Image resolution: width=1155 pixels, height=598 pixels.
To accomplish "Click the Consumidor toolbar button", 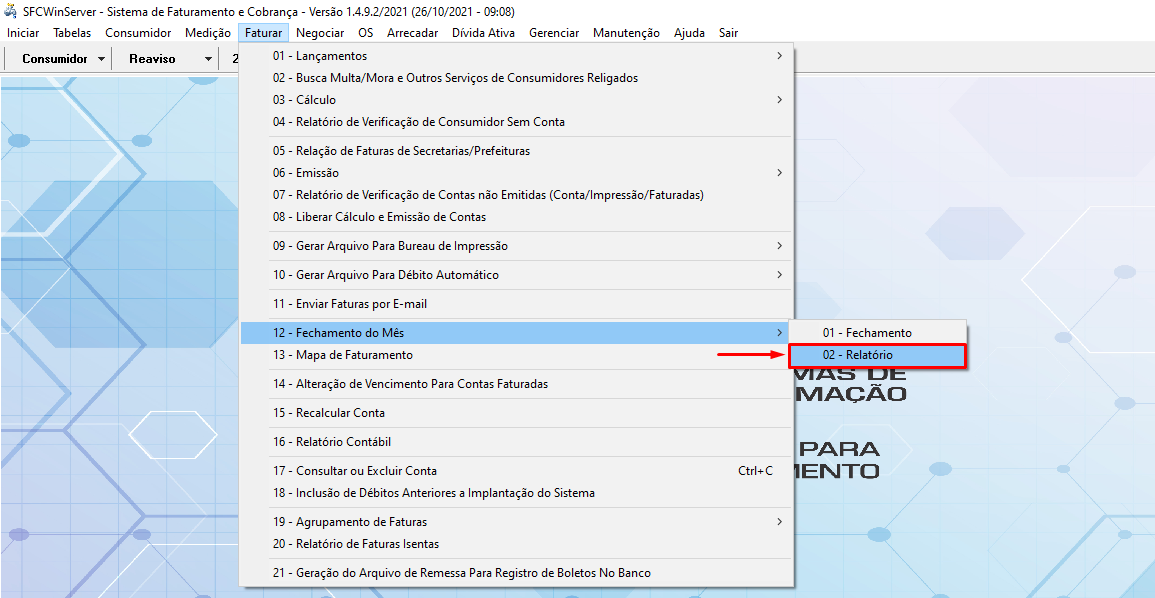I will [55, 59].
